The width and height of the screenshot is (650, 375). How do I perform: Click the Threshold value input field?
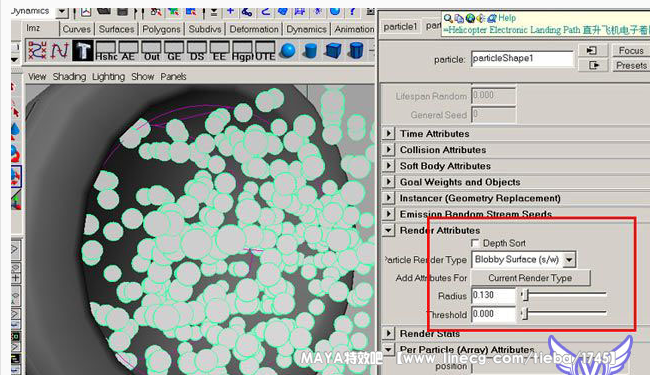493,314
